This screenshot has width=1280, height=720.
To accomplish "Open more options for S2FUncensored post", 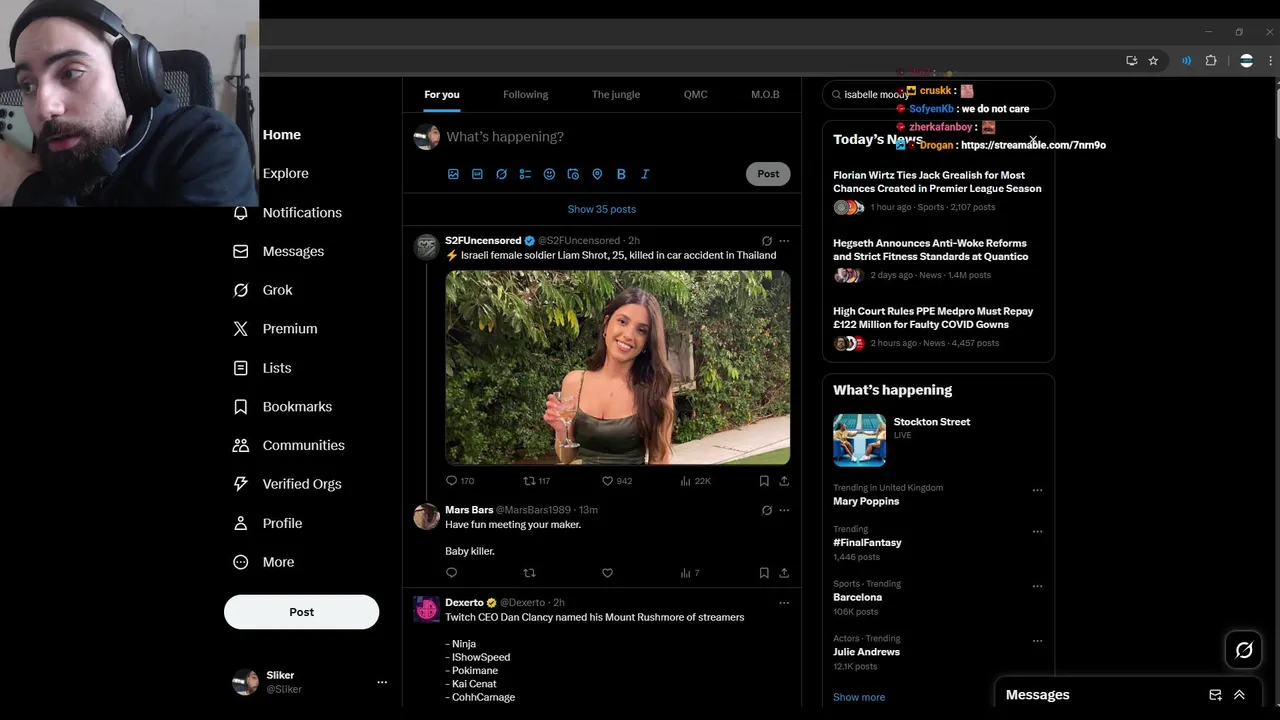I will (784, 241).
